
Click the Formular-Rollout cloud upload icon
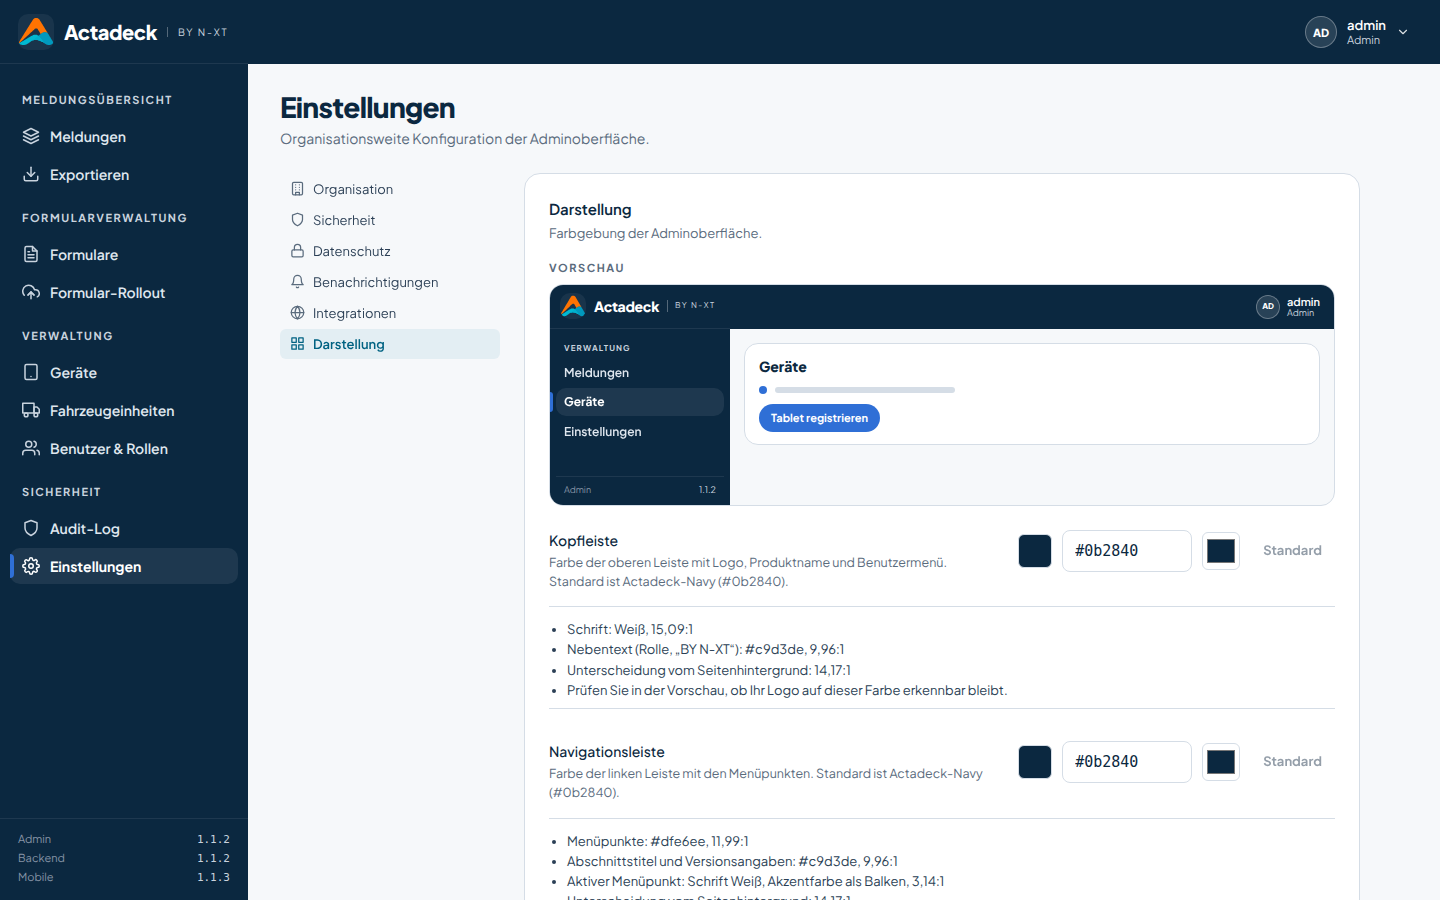pyautogui.click(x=31, y=292)
